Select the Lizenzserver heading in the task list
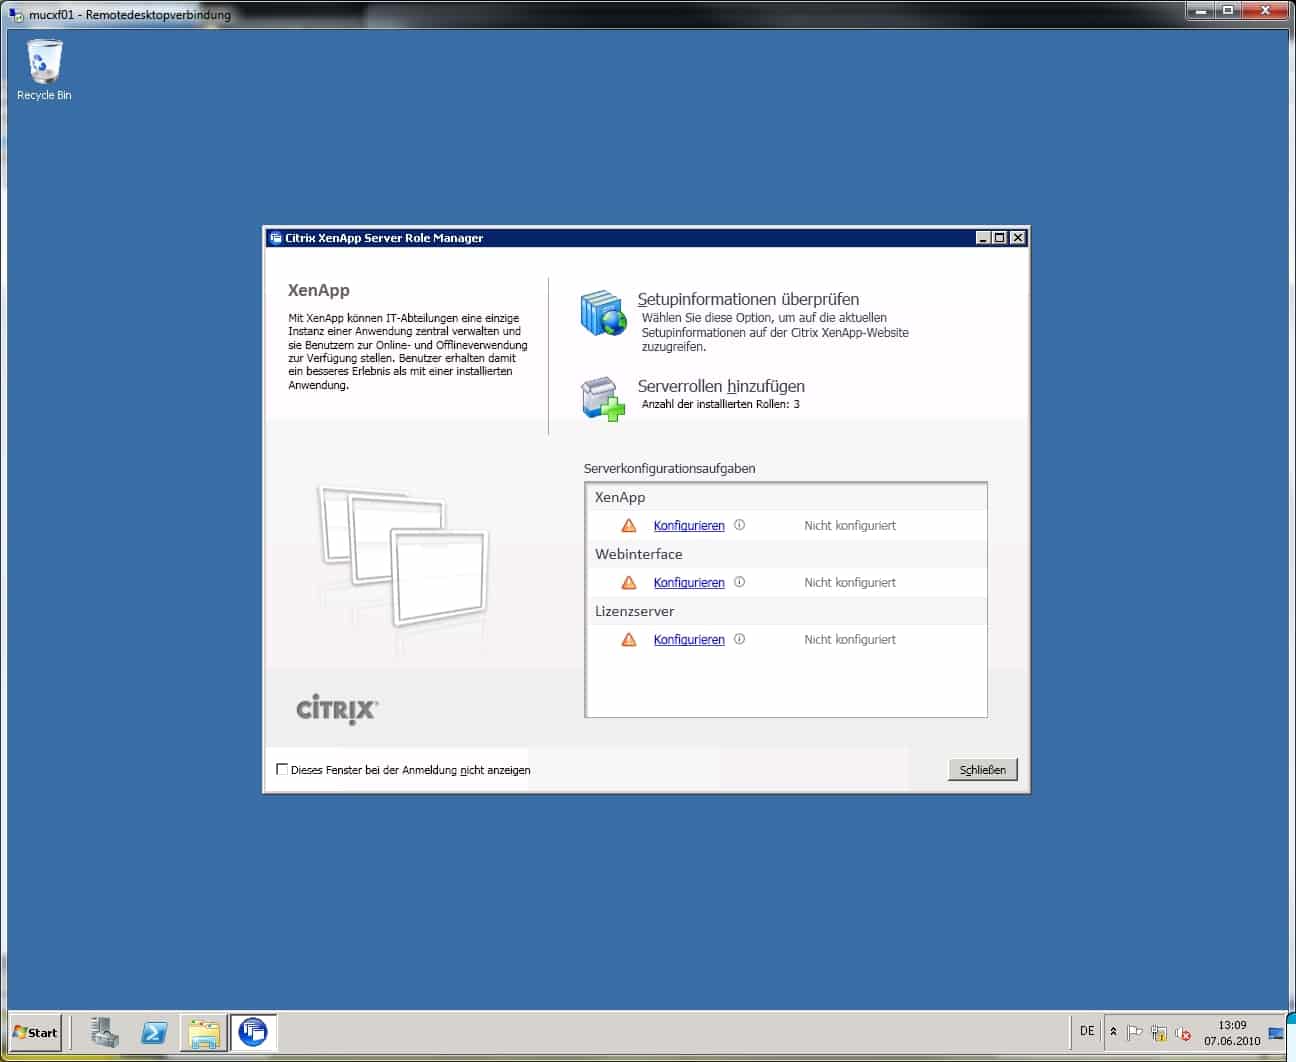Viewport: 1296px width, 1062px height. (635, 611)
